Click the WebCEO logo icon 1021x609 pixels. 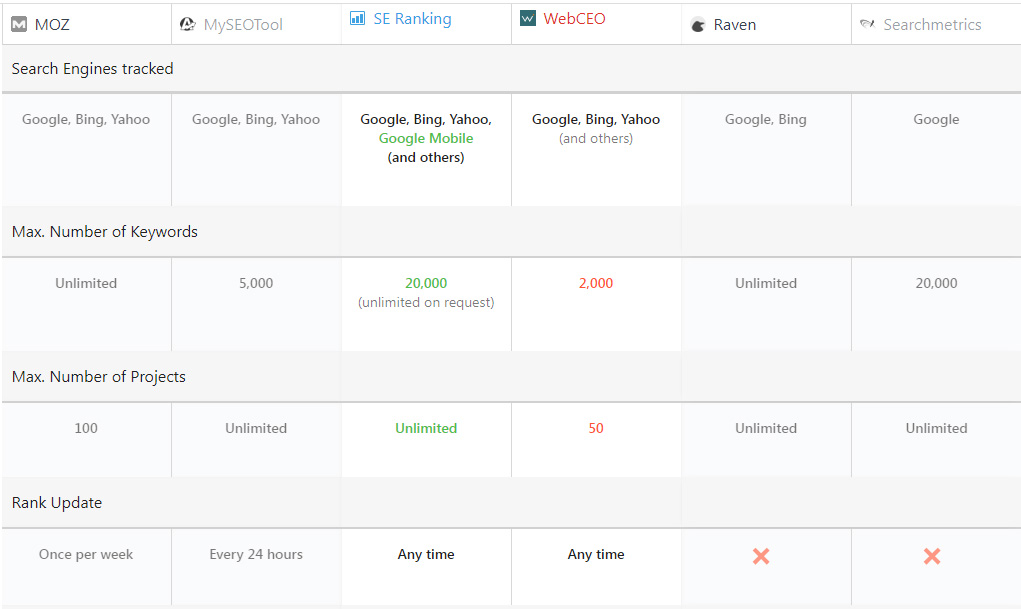pos(528,18)
